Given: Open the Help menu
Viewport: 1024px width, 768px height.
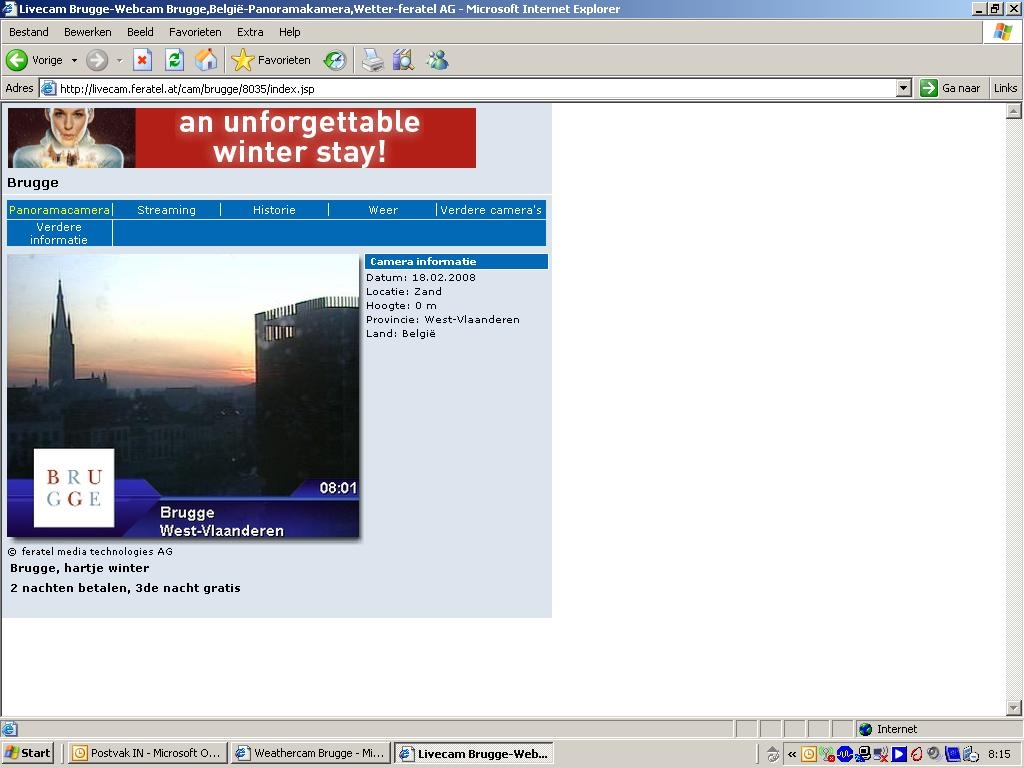Looking at the screenshot, I should (x=289, y=32).
